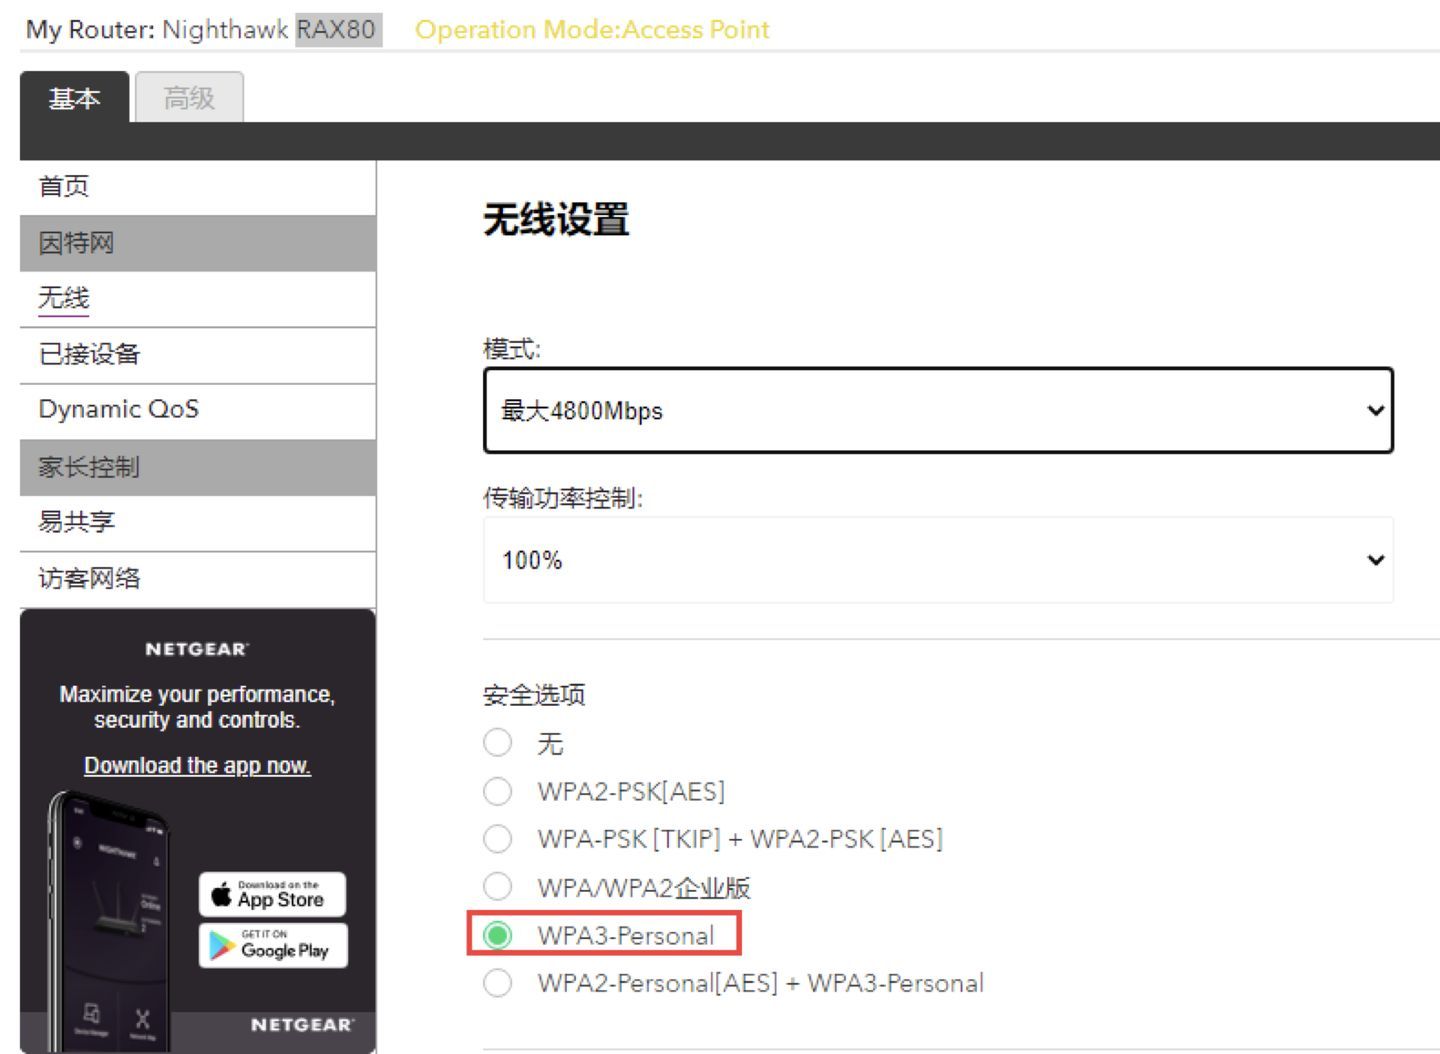Screen dimensions: 1440x1054
Task: Click the Operation Mode:Access Point link
Action: [592, 30]
